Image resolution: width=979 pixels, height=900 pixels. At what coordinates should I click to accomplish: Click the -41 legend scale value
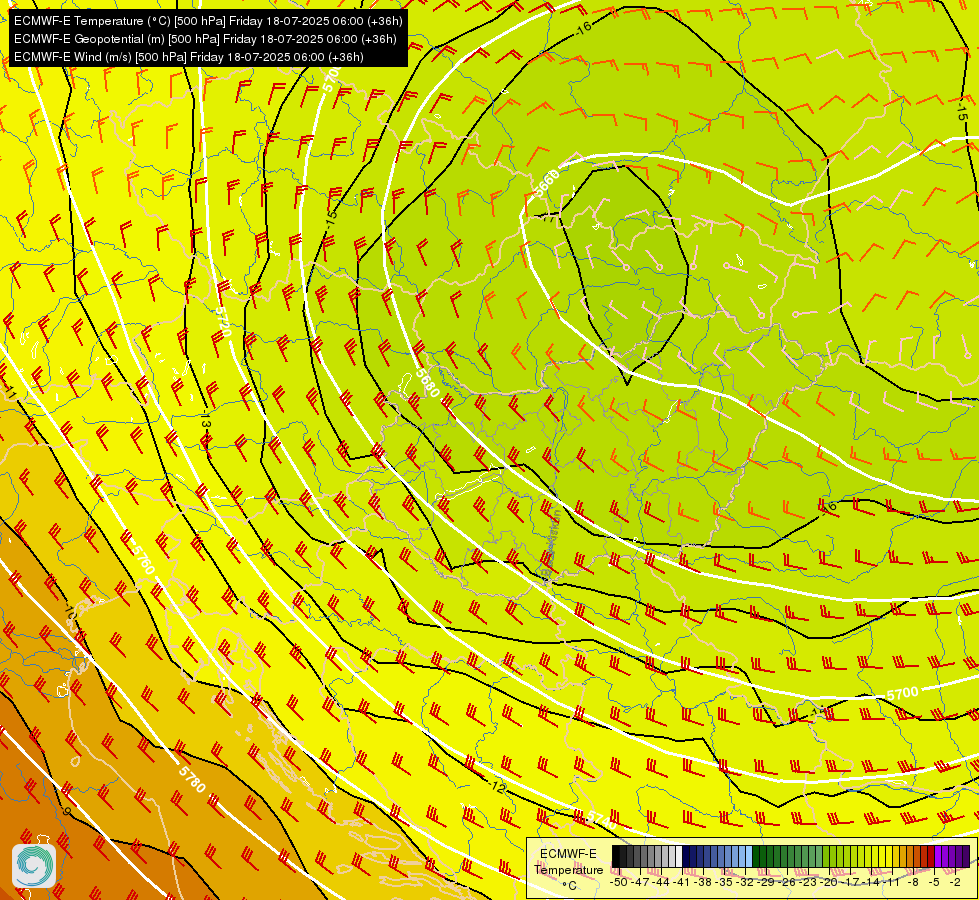681,882
